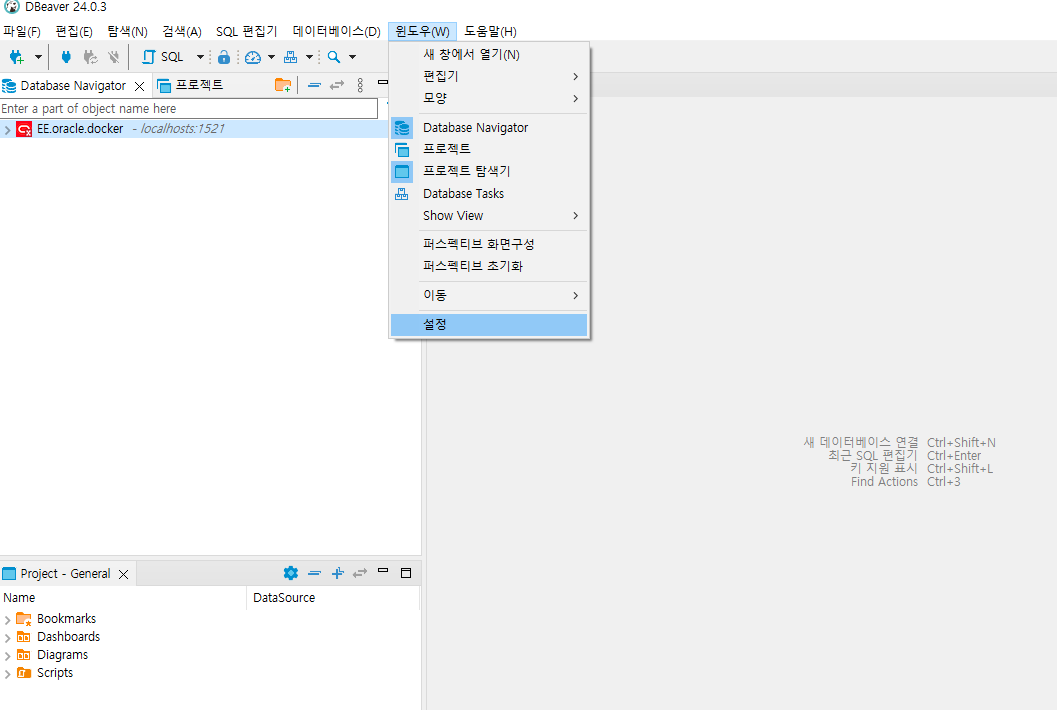The width and height of the screenshot is (1057, 710).
Task: Expand the EE.oracle.docker connection node
Action: click(x=7, y=129)
